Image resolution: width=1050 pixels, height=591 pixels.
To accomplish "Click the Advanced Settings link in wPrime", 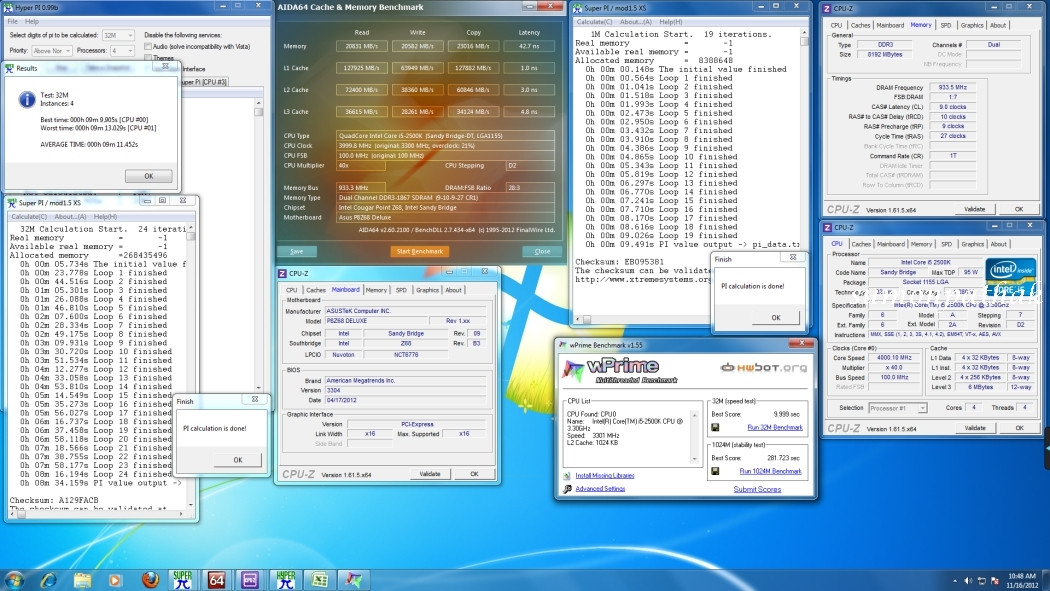I will click(x=600, y=489).
